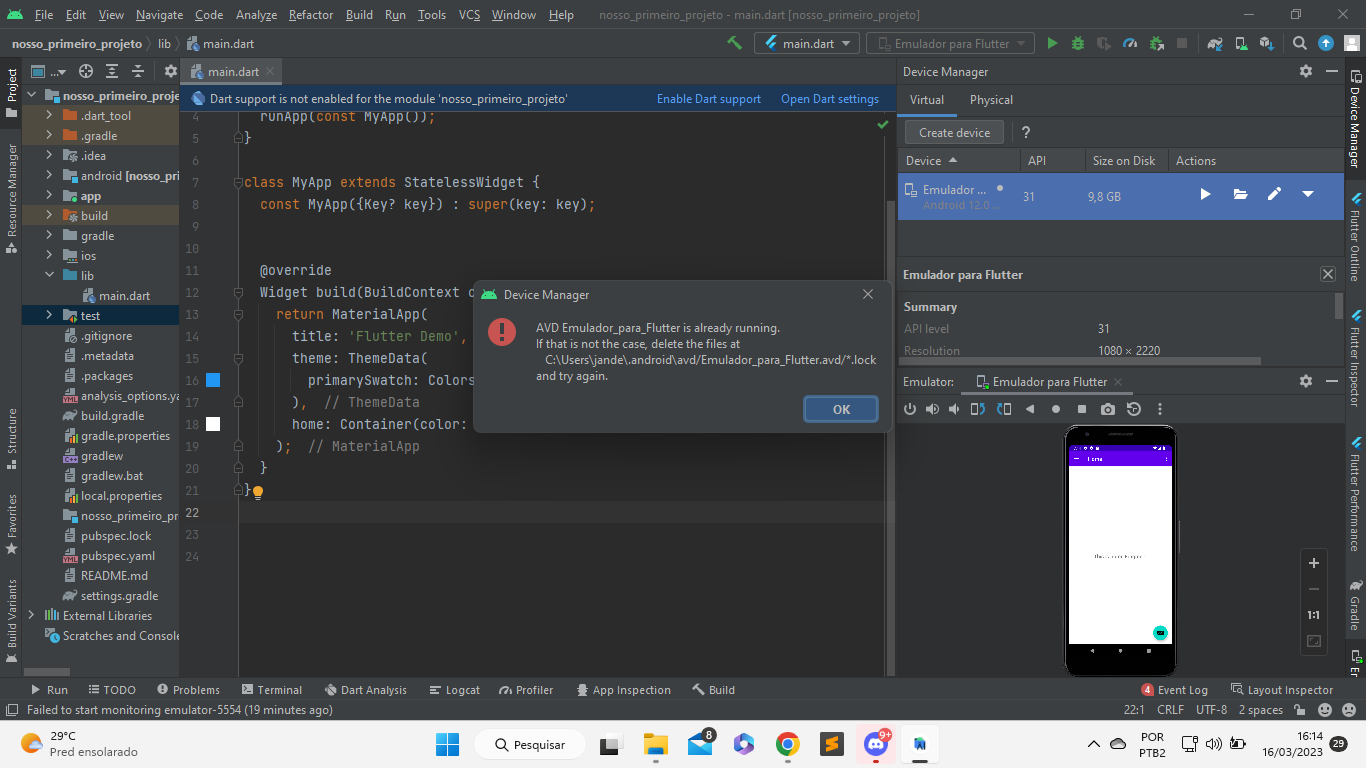Click the emulator Home circle icon

(x=1056, y=409)
